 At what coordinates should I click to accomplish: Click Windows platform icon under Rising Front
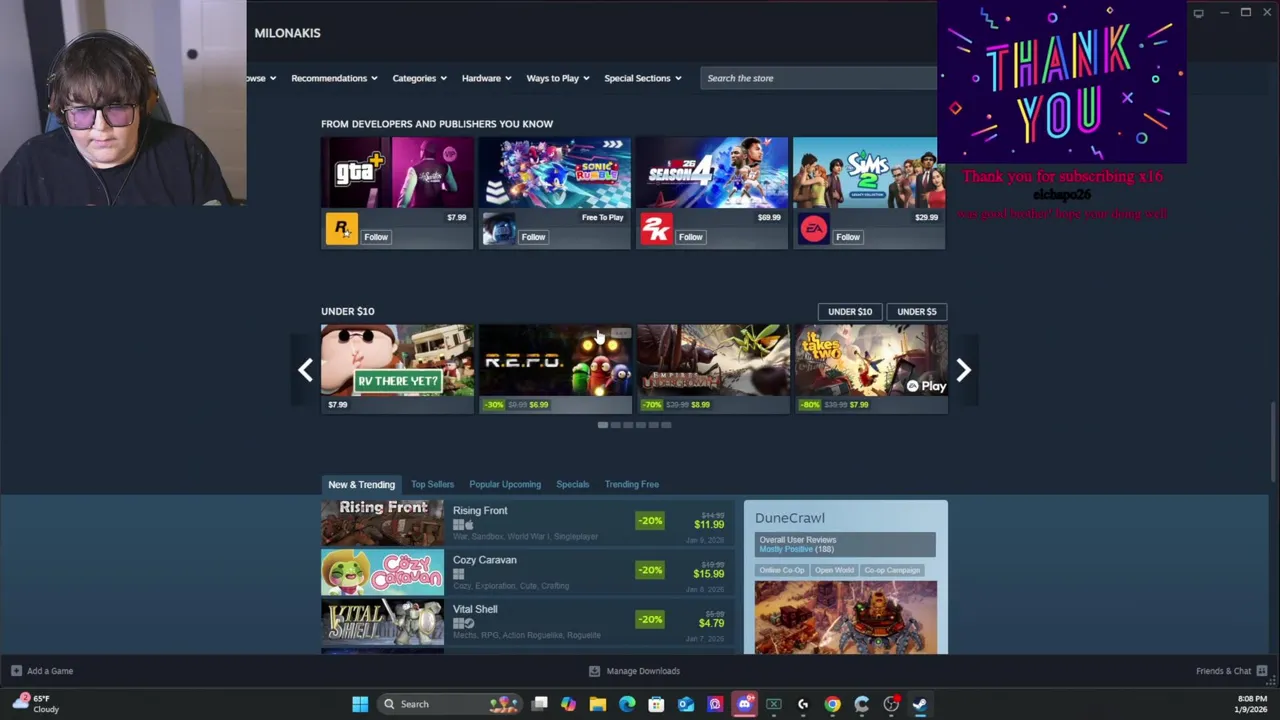(x=458, y=525)
